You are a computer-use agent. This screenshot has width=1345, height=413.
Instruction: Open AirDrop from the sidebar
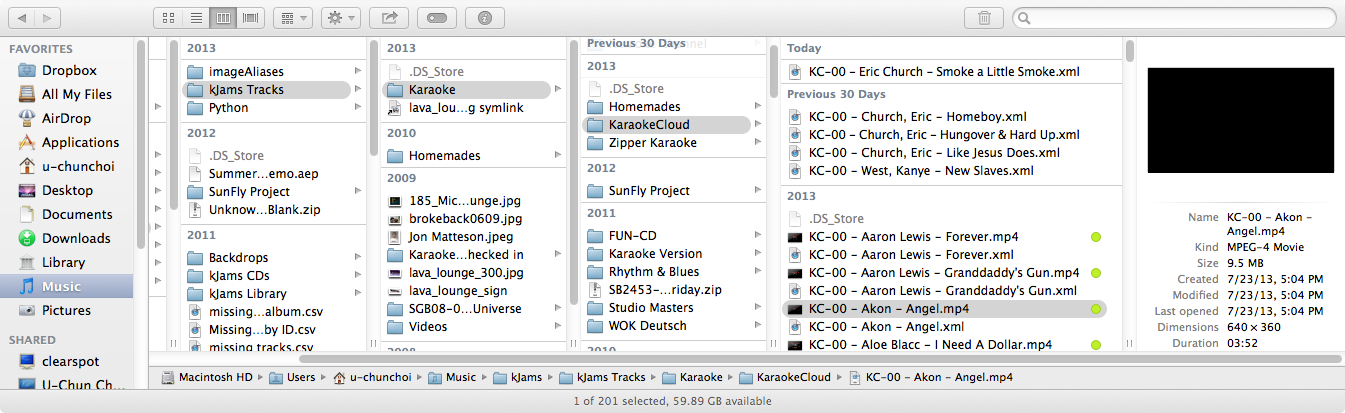[x=66, y=118]
